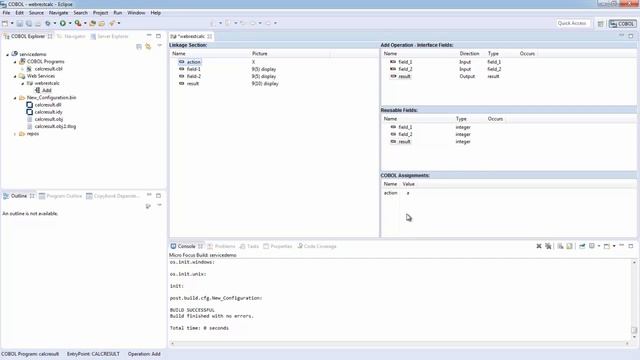The width and height of the screenshot is (640, 360).
Task: Open the COBOL Explorer view menu arrow
Action: (160, 46)
